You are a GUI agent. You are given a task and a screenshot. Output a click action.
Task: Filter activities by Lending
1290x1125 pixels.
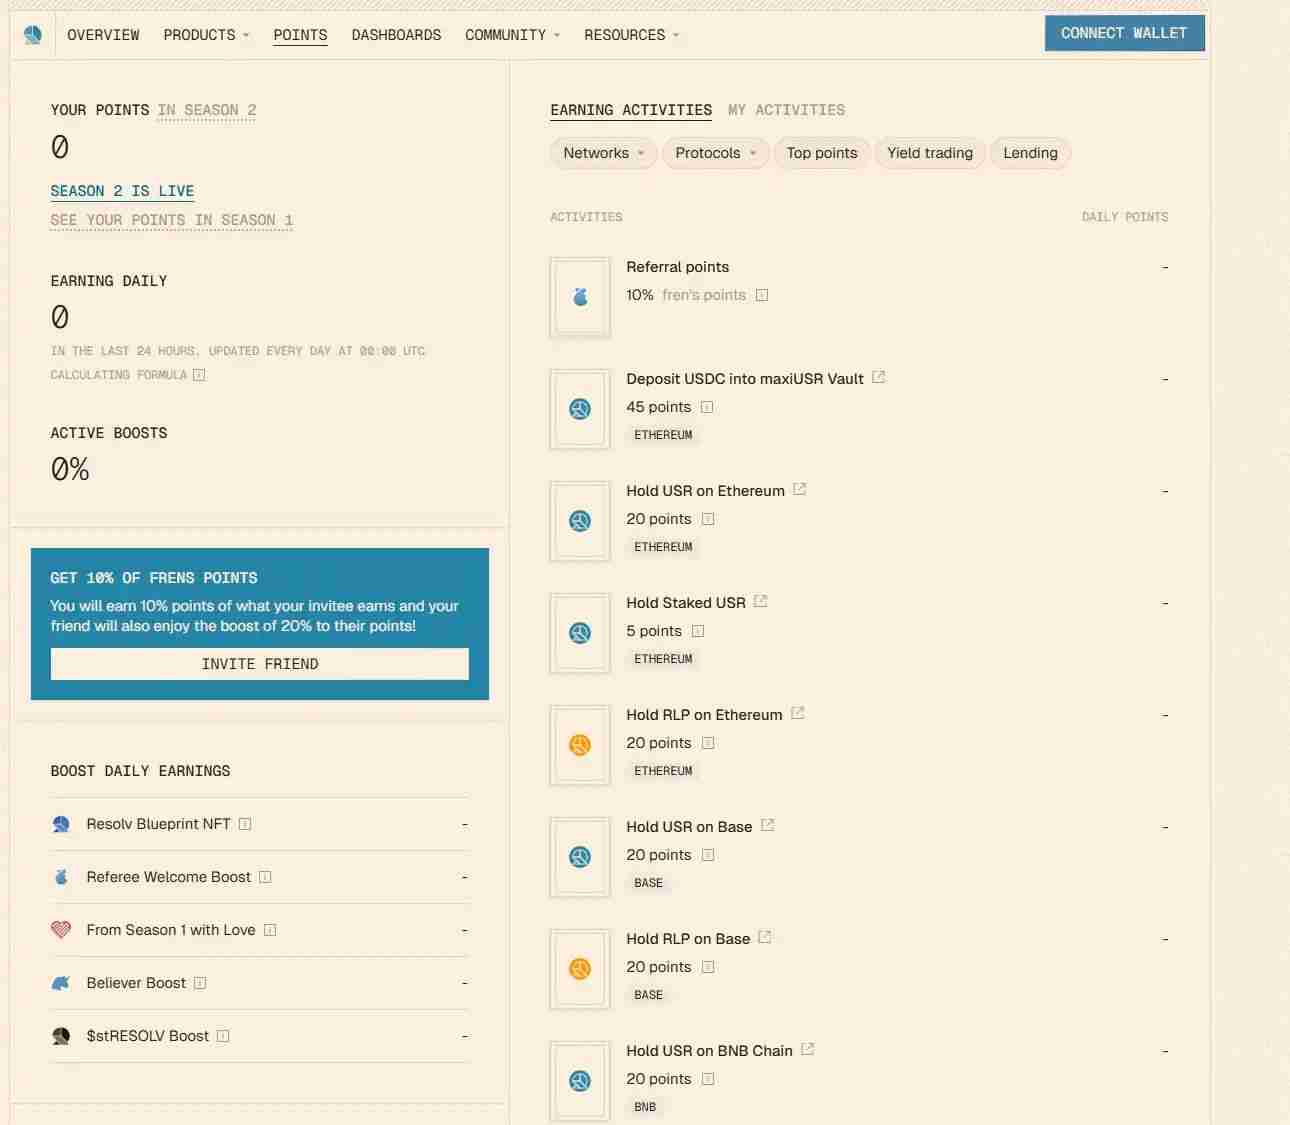tap(1030, 153)
